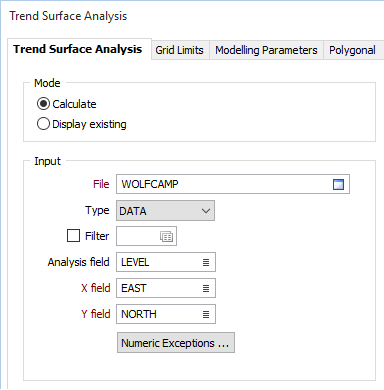Screen dimensions: 384x390
Task: Go to the Polygonal tab
Action: pos(353,50)
